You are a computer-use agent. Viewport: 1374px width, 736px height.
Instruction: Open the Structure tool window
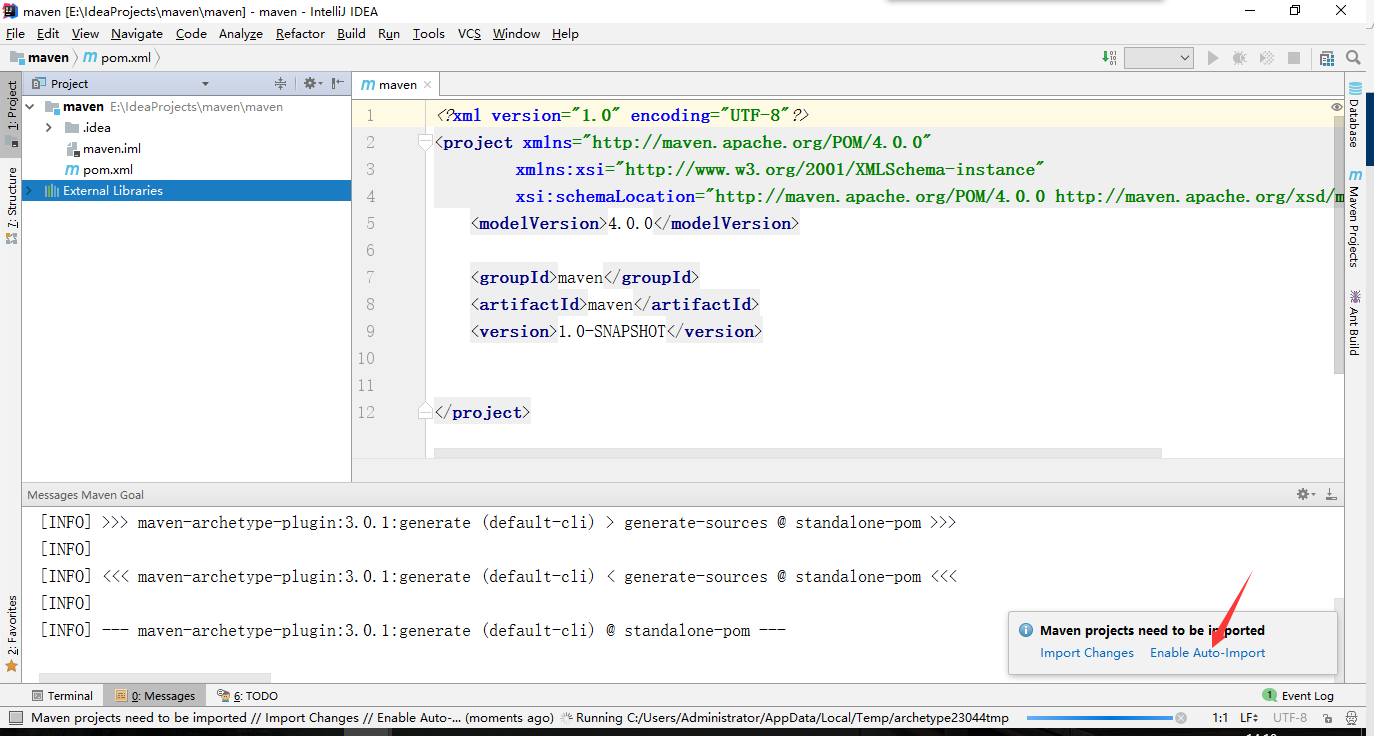[11, 205]
